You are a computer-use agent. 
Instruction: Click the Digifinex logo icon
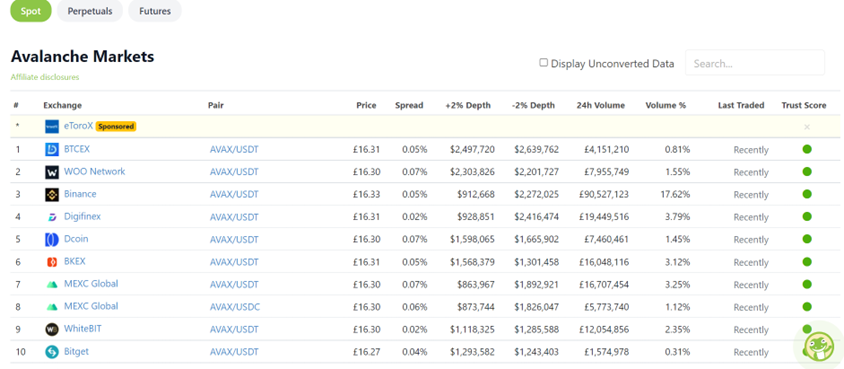click(52, 217)
